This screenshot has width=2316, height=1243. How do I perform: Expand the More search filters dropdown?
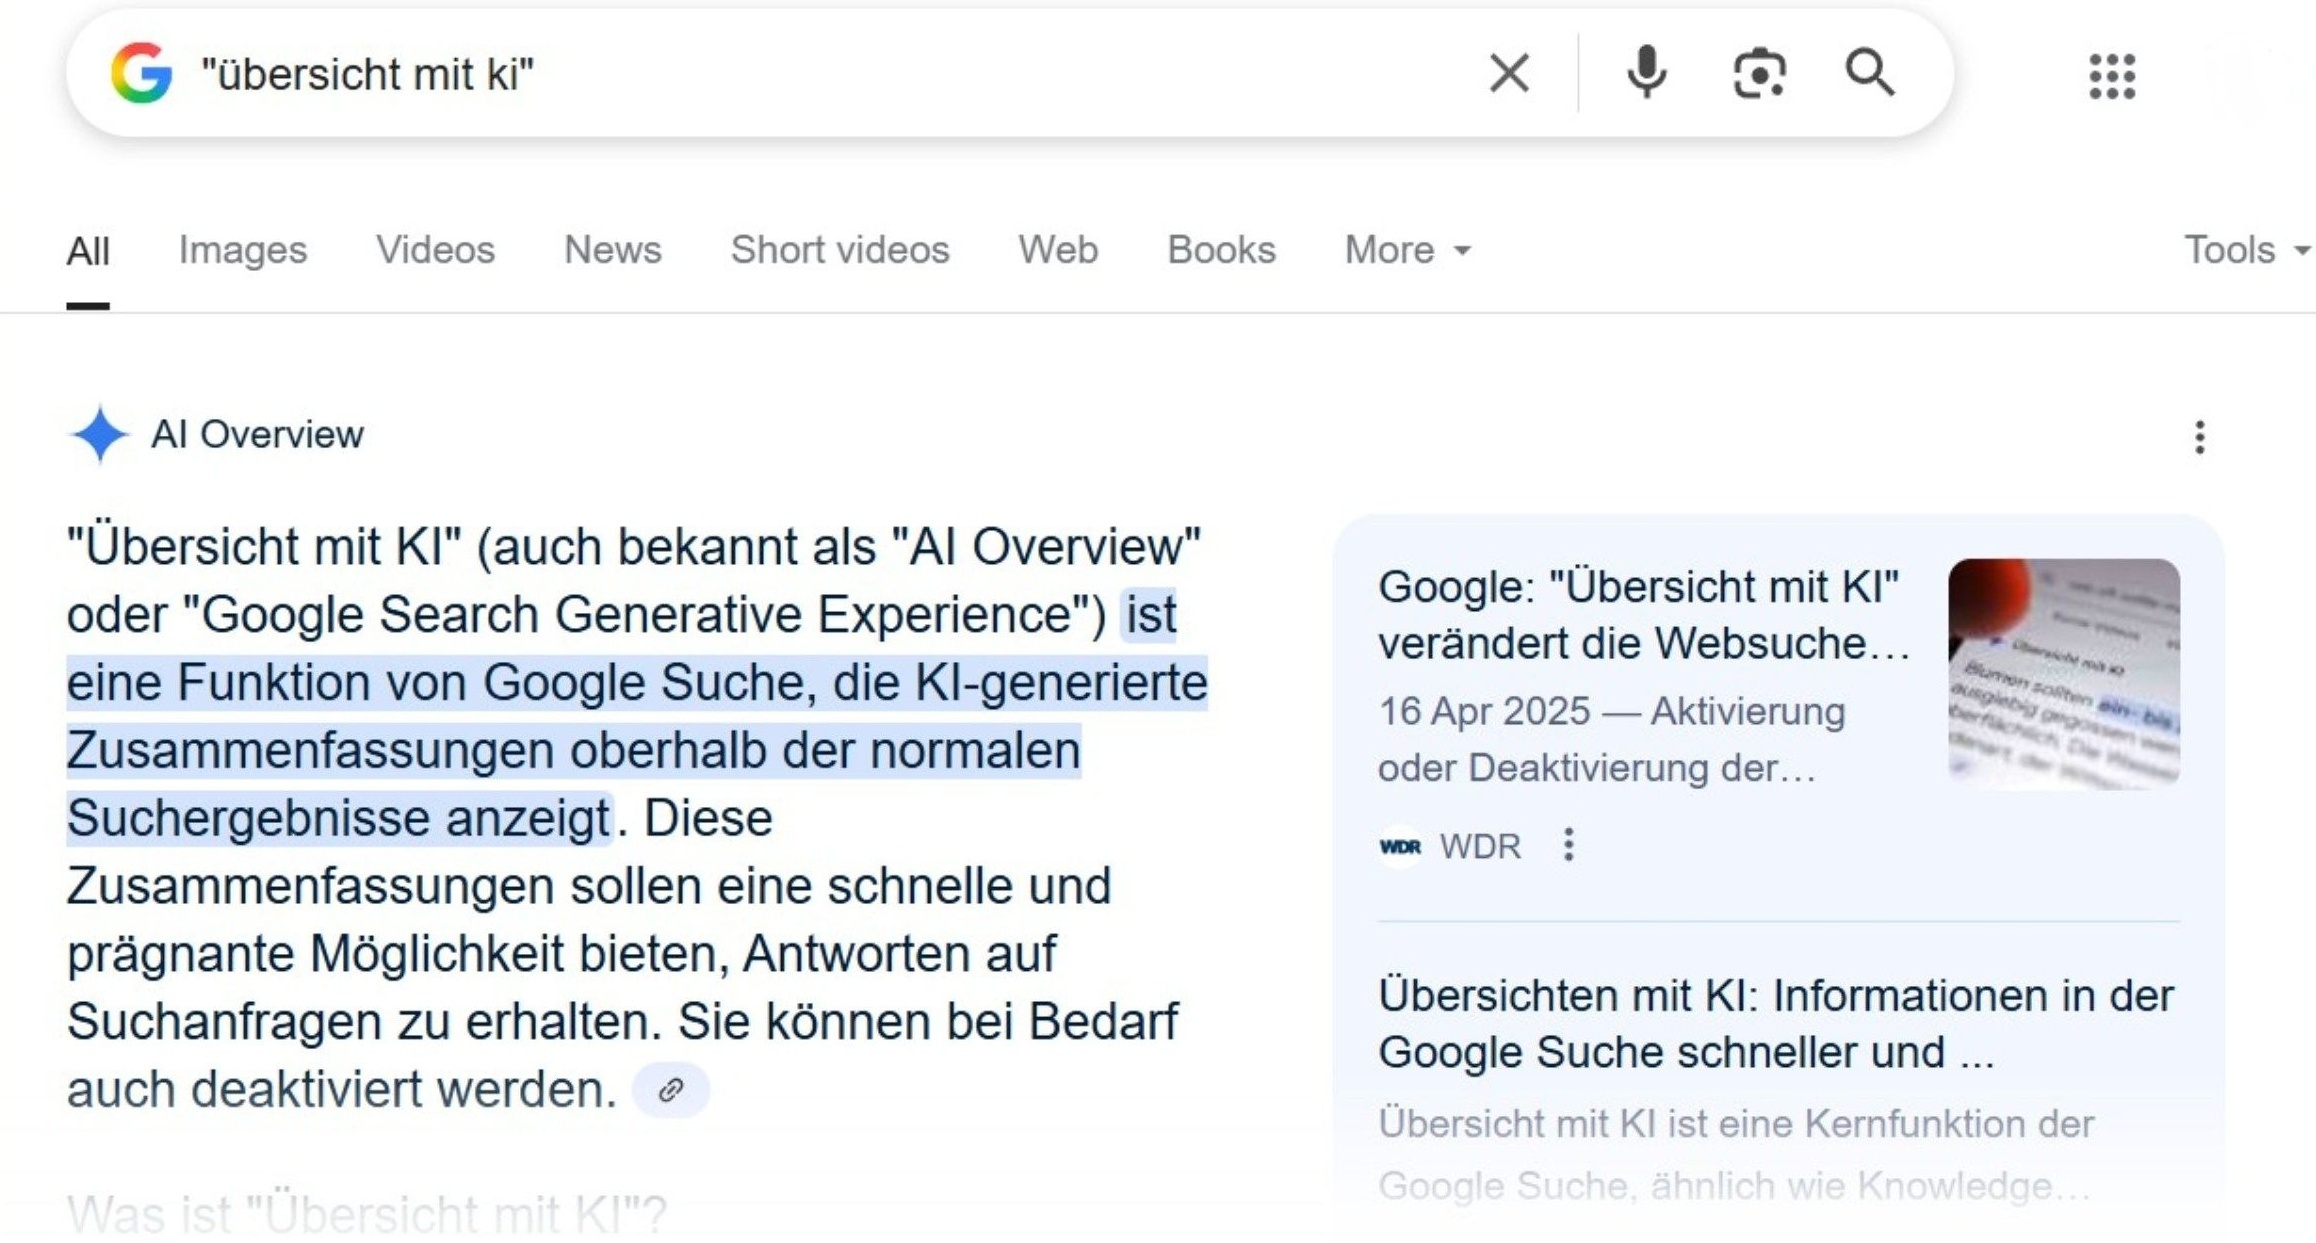point(1407,250)
